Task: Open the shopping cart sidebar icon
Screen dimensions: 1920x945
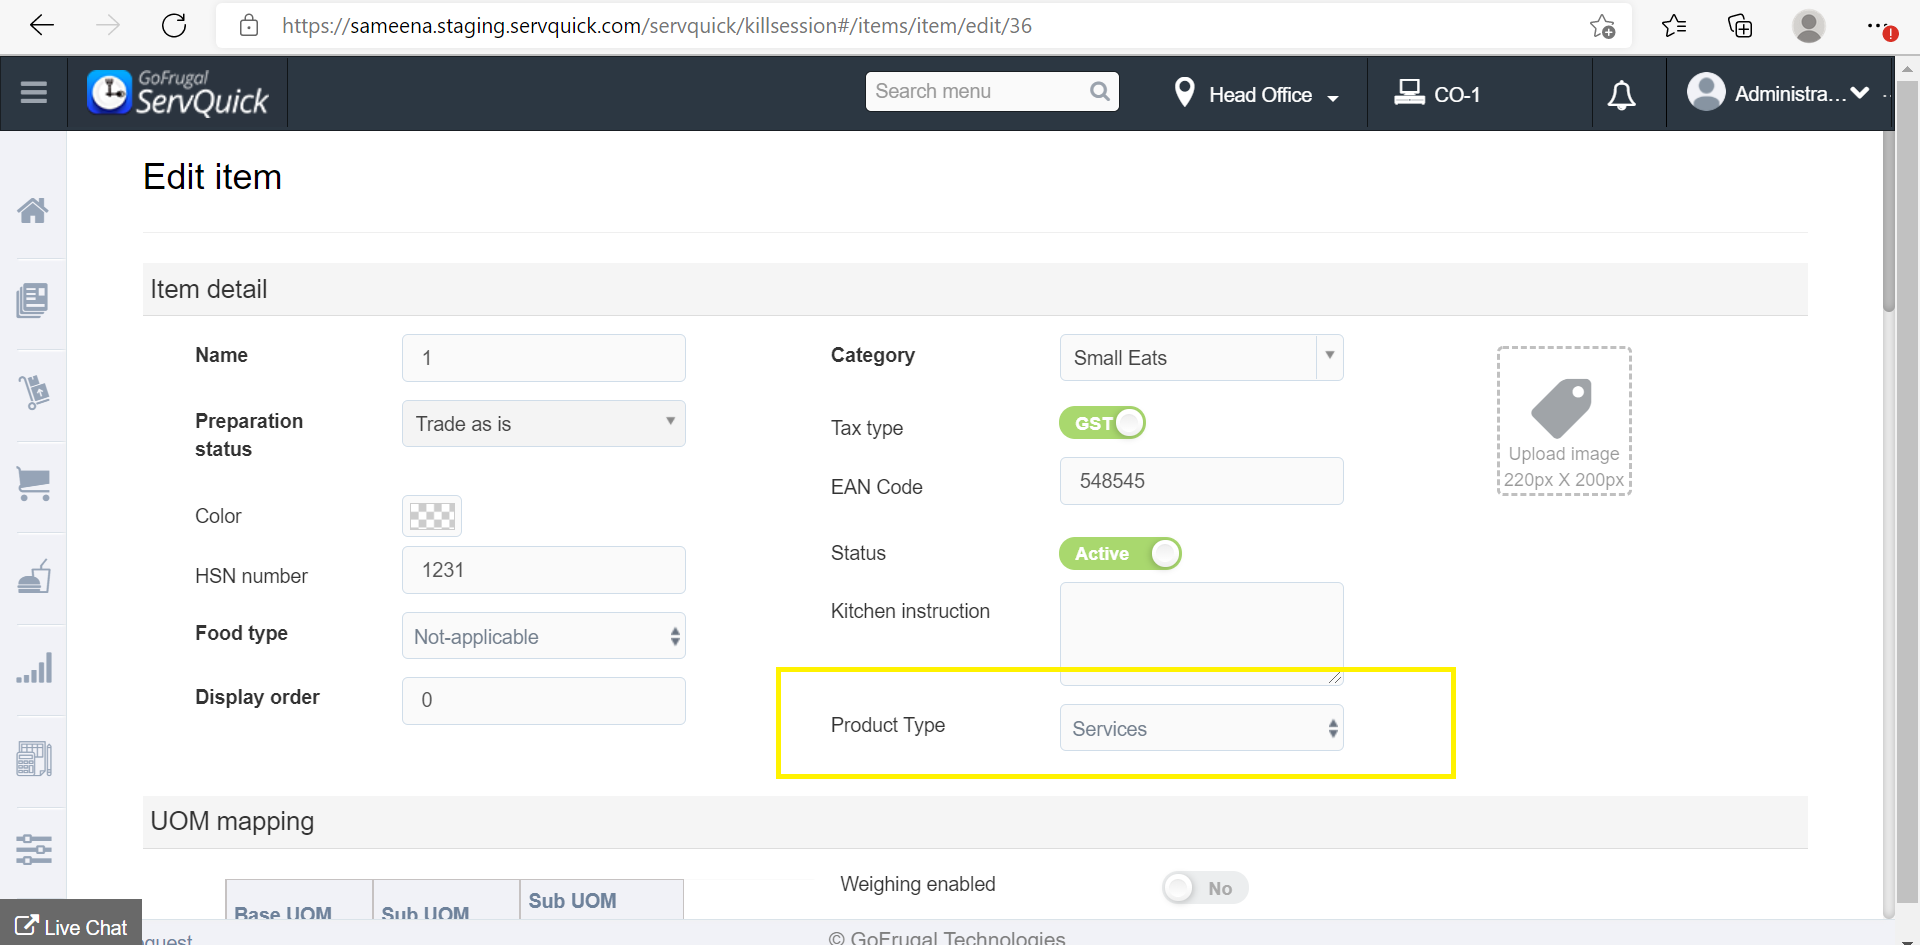Action: pos(34,485)
